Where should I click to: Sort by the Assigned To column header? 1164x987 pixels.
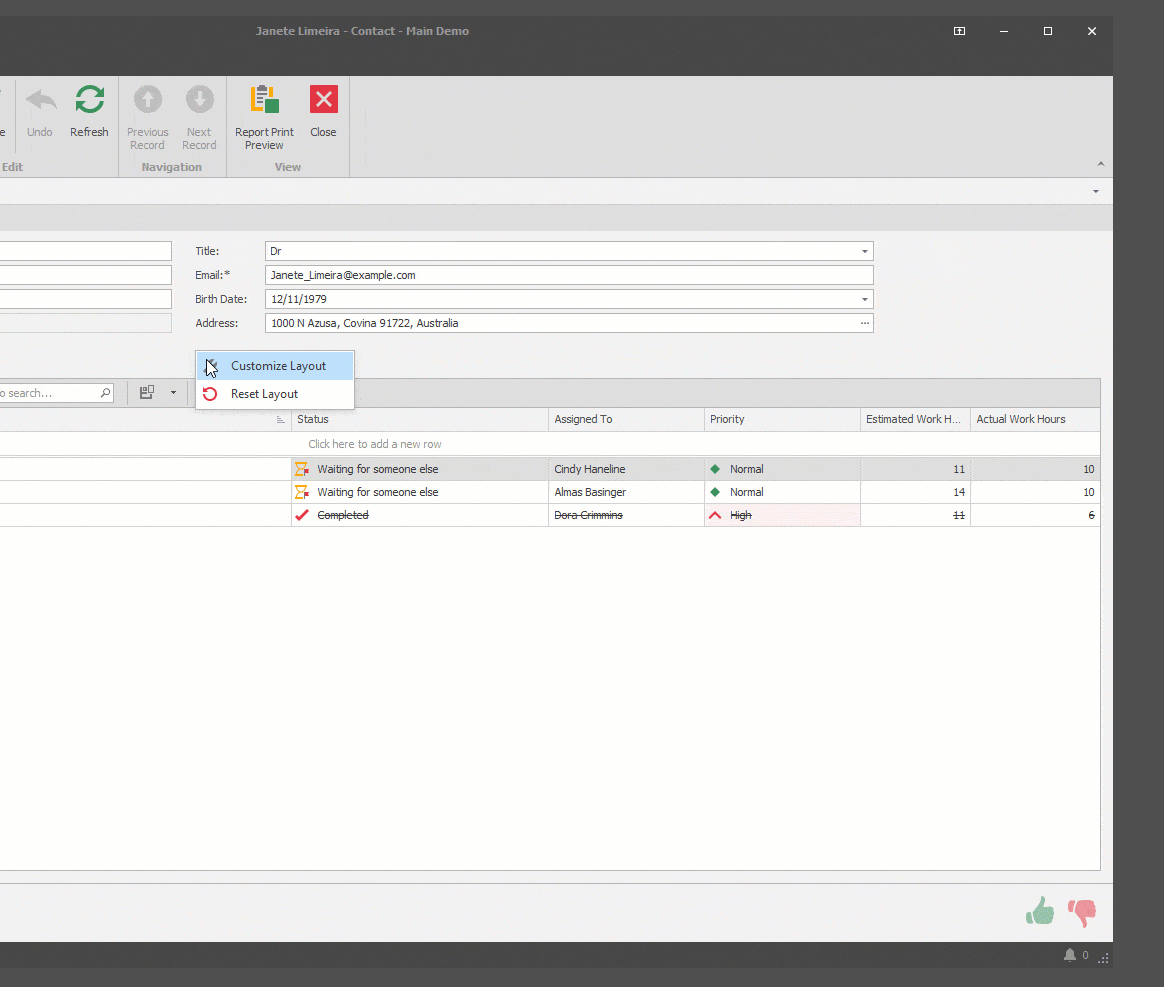click(626, 419)
